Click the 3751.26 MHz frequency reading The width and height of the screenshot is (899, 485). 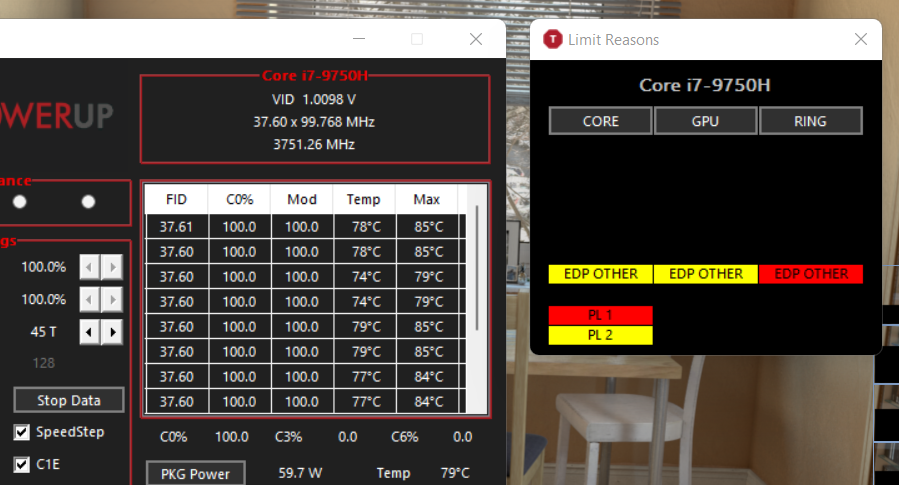[x=314, y=144]
